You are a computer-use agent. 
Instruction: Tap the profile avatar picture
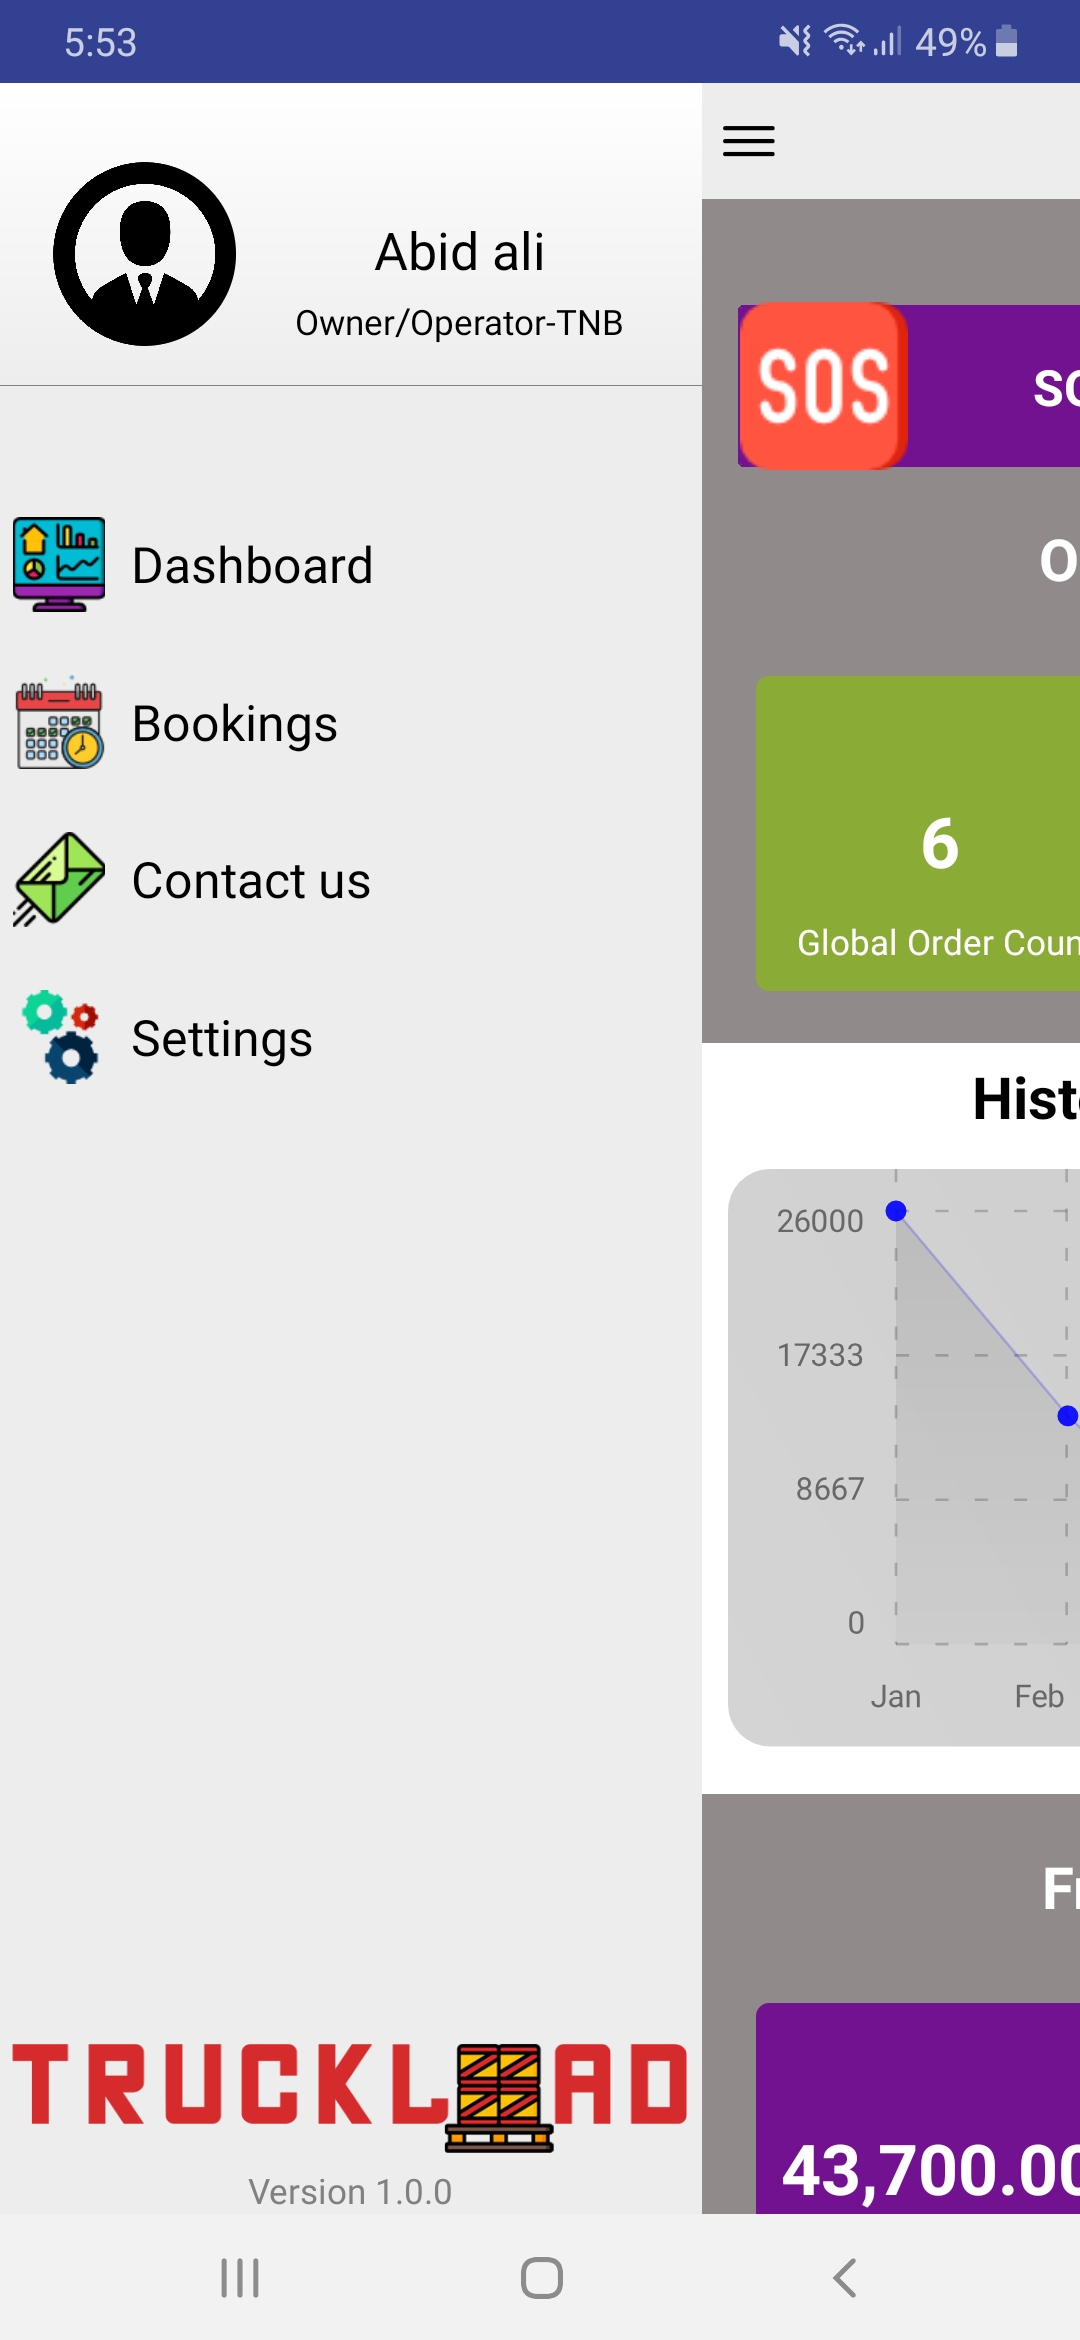coord(145,254)
